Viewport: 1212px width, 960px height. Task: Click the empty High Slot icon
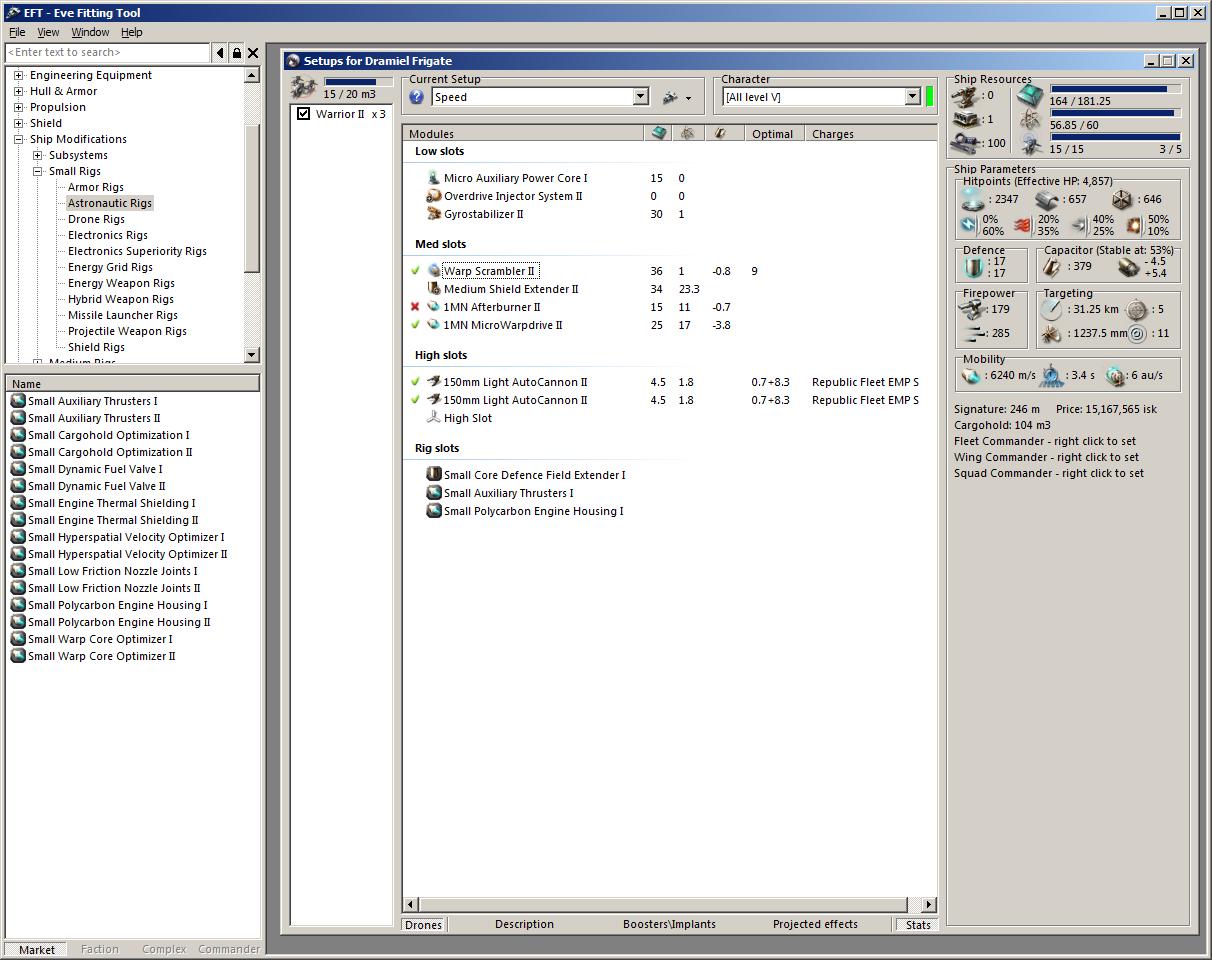point(434,418)
